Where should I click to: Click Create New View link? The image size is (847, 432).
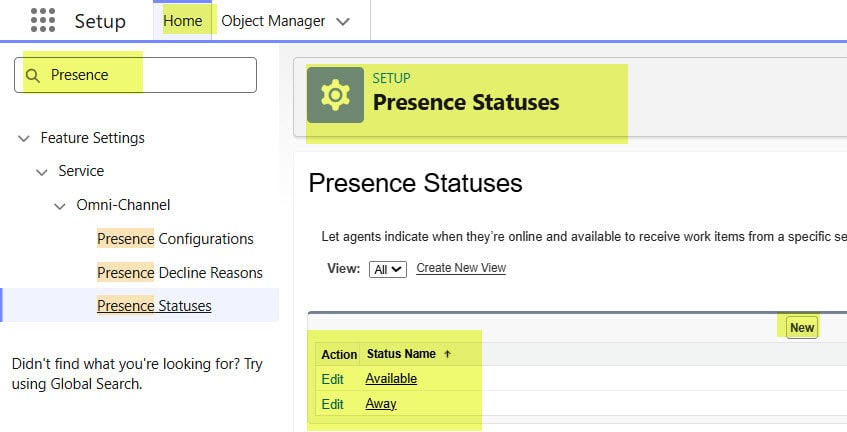(461, 268)
